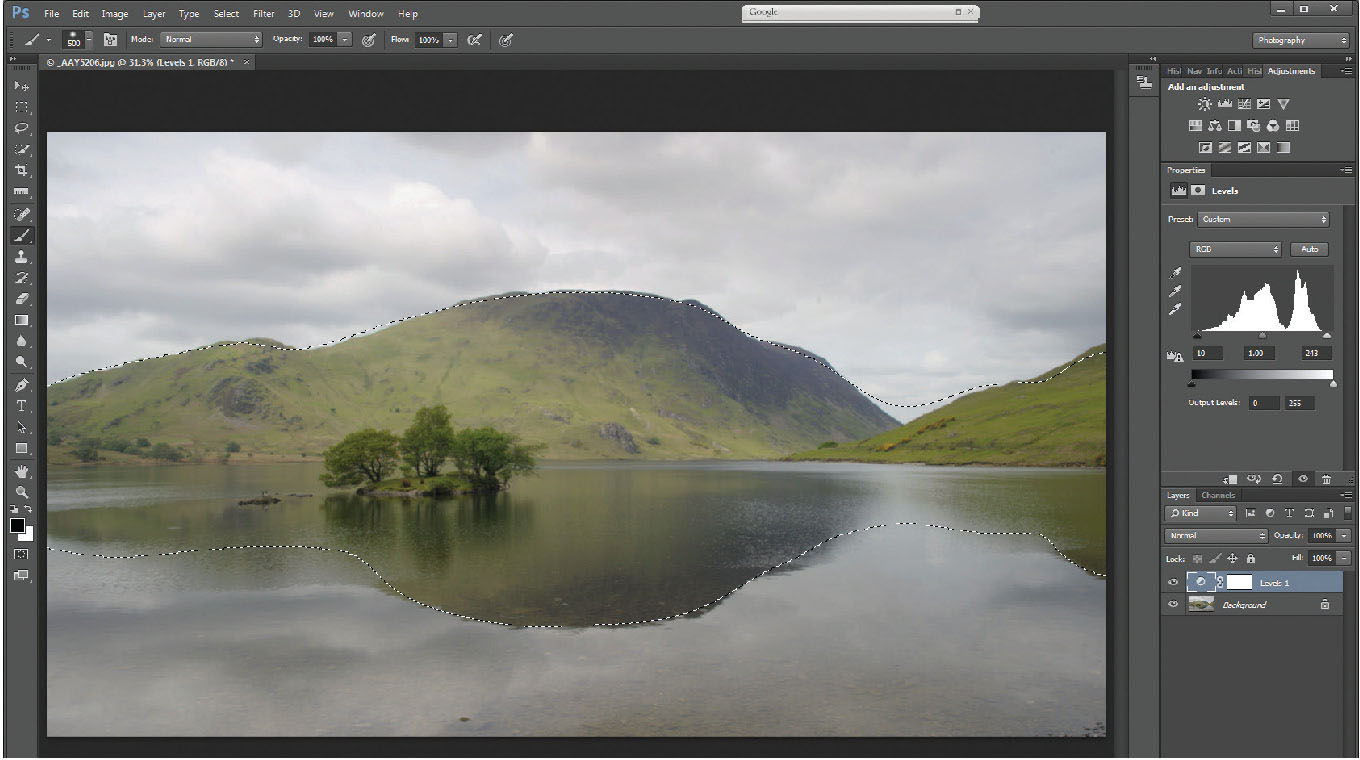The image size is (1360, 760).
Task: Select the Rectangular Marquee tool
Action: pos(21,107)
